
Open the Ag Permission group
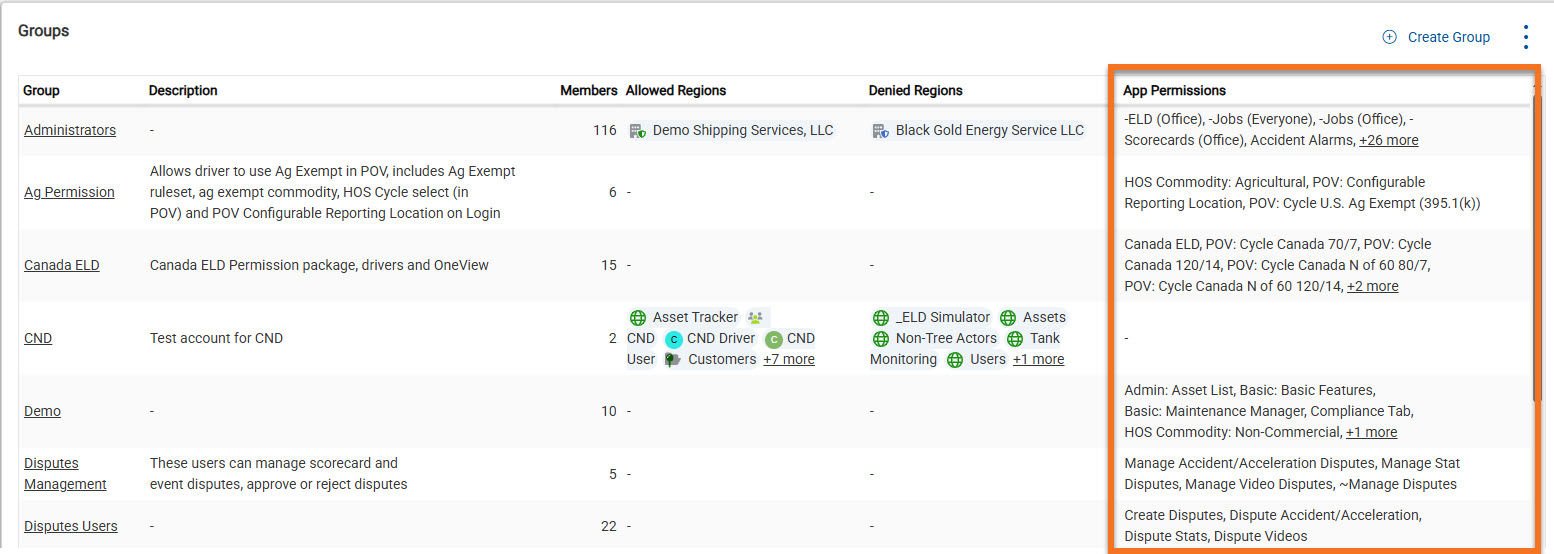tap(69, 192)
